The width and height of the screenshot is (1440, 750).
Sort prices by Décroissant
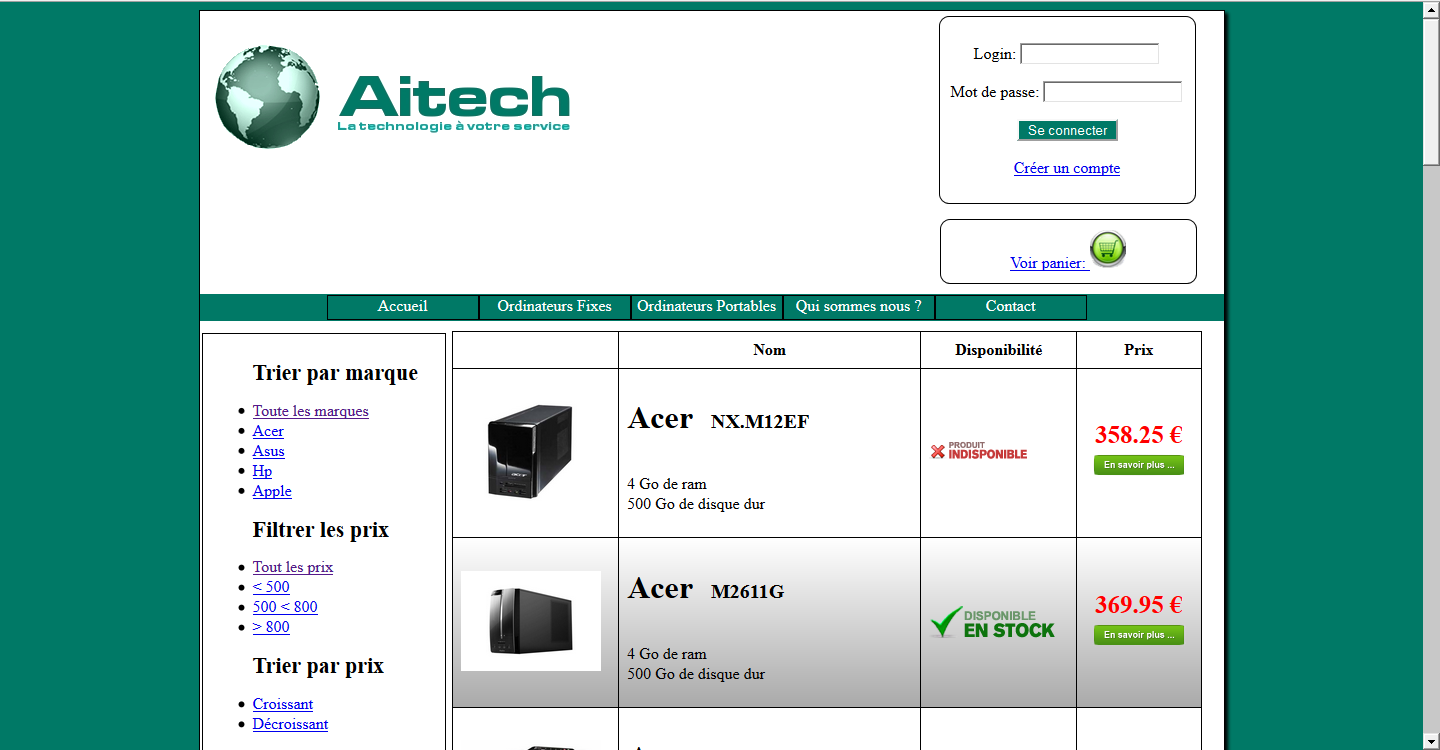coord(290,724)
